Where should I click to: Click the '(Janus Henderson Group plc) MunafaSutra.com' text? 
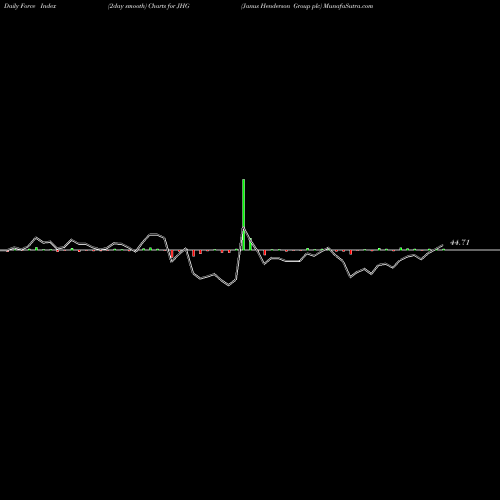pos(307,6)
